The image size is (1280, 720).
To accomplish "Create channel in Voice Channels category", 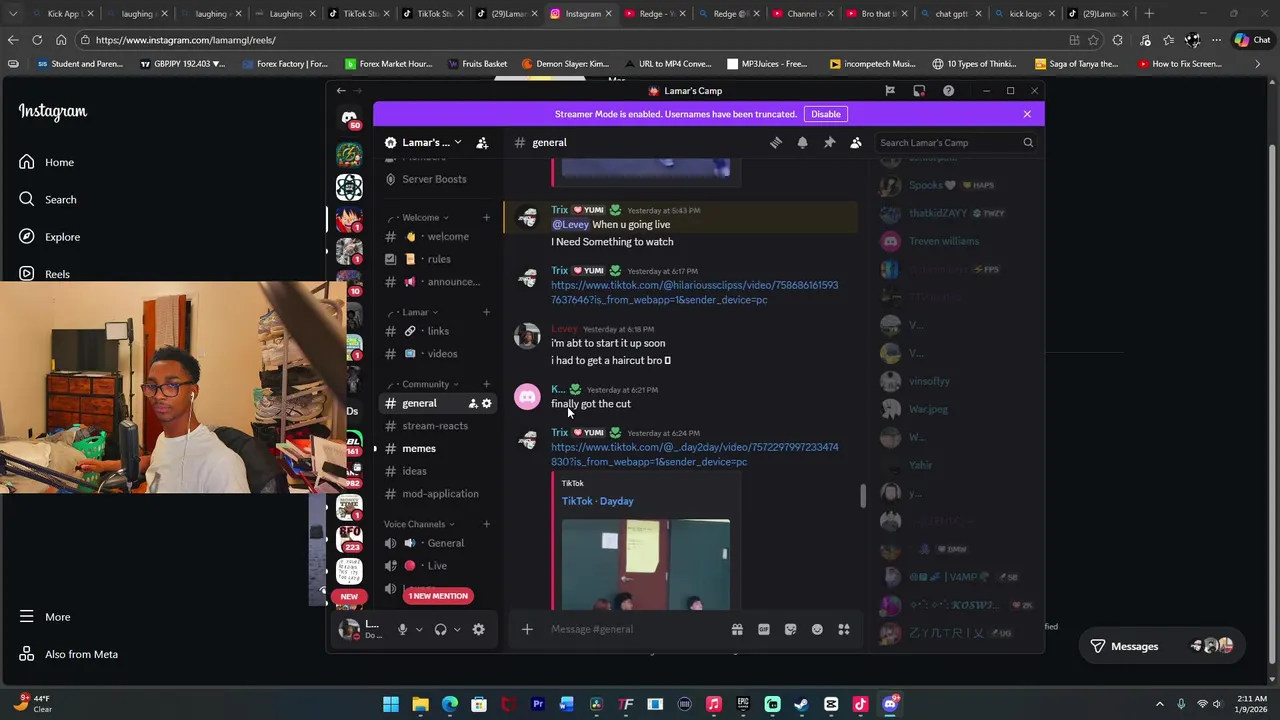I will pos(486,524).
